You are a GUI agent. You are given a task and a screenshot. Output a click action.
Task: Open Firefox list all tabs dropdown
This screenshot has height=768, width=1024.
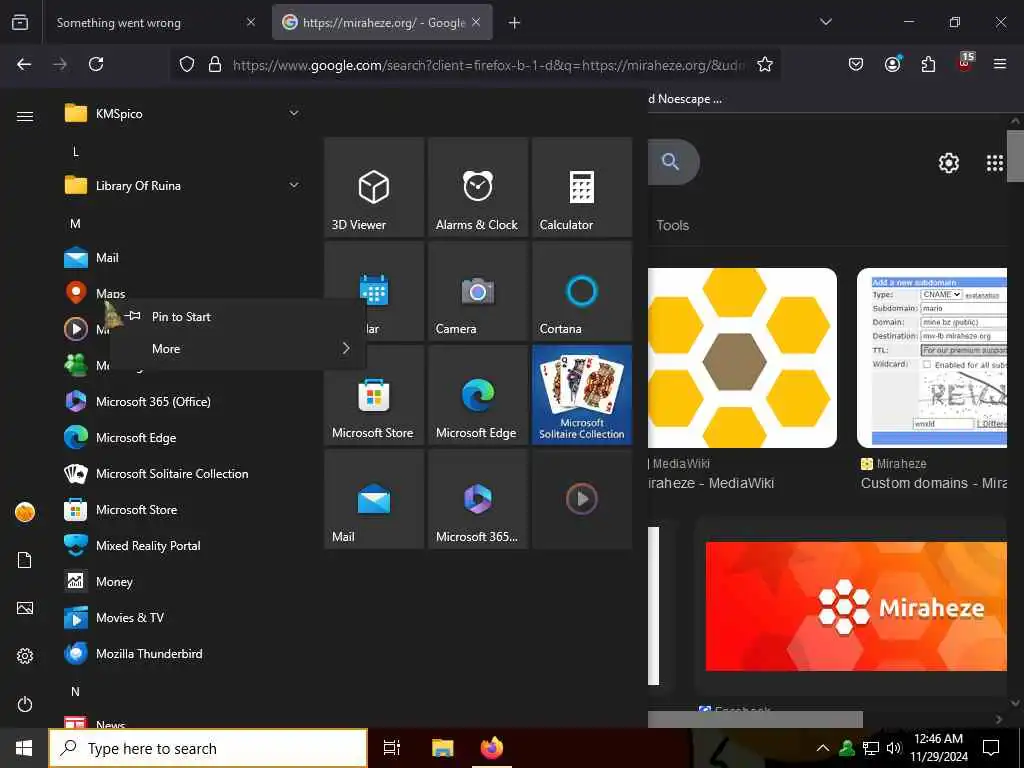pyautogui.click(x=825, y=22)
